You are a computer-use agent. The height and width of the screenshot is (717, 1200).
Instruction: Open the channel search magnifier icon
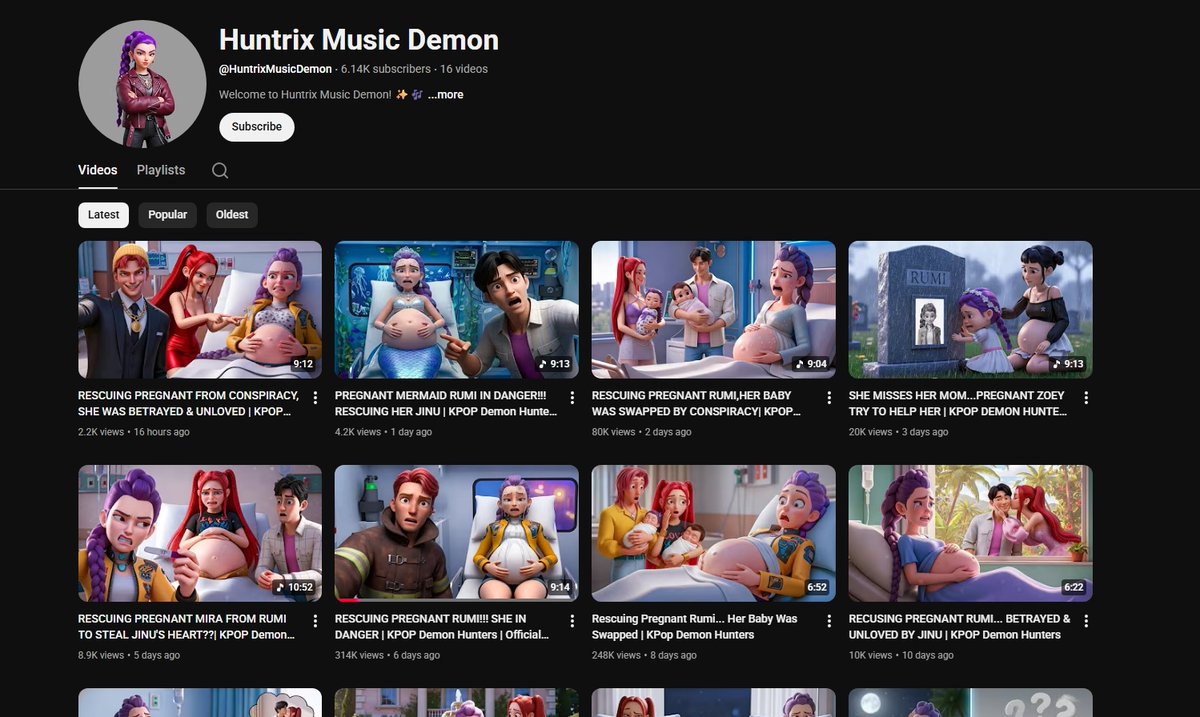[219, 170]
